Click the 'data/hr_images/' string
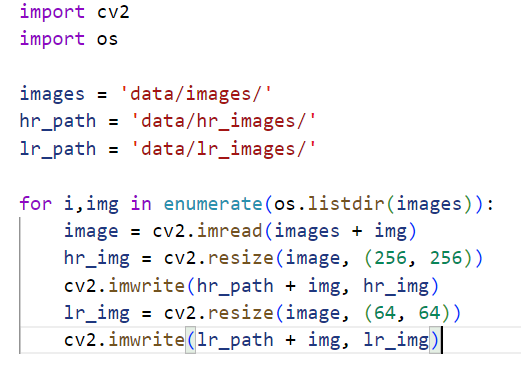The height and width of the screenshot is (377, 521). (x=223, y=121)
